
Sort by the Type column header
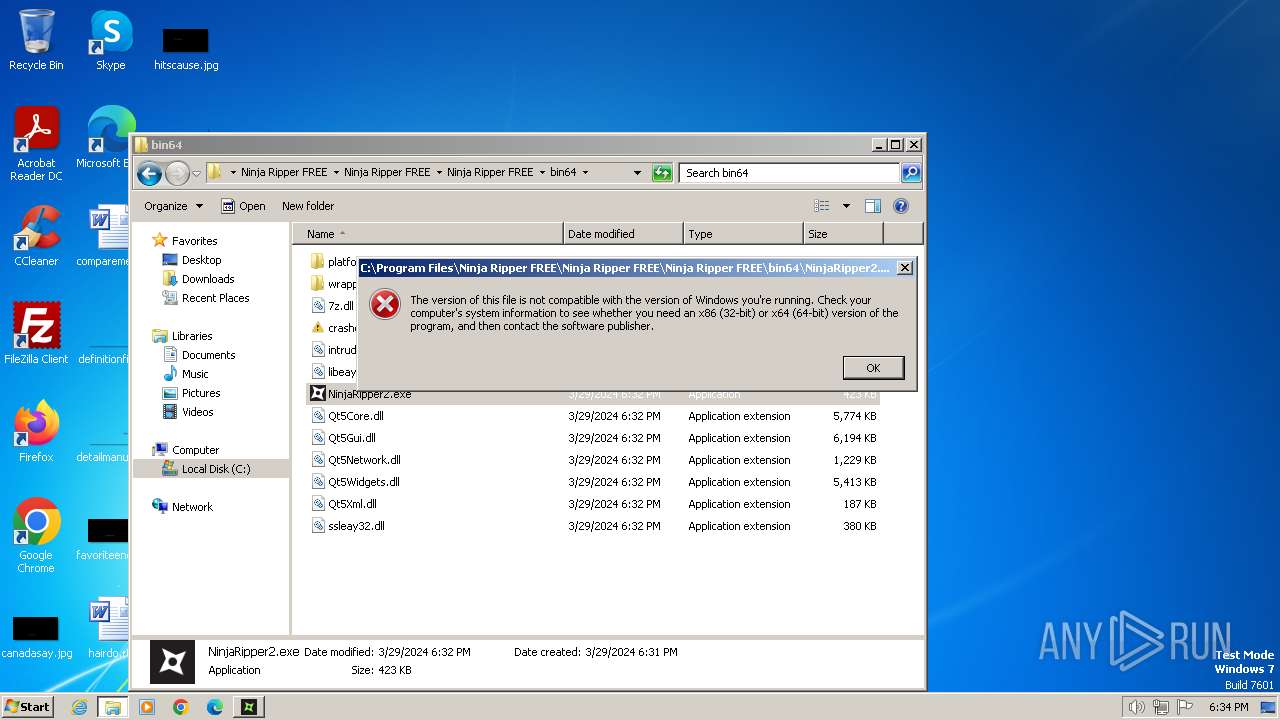click(744, 234)
